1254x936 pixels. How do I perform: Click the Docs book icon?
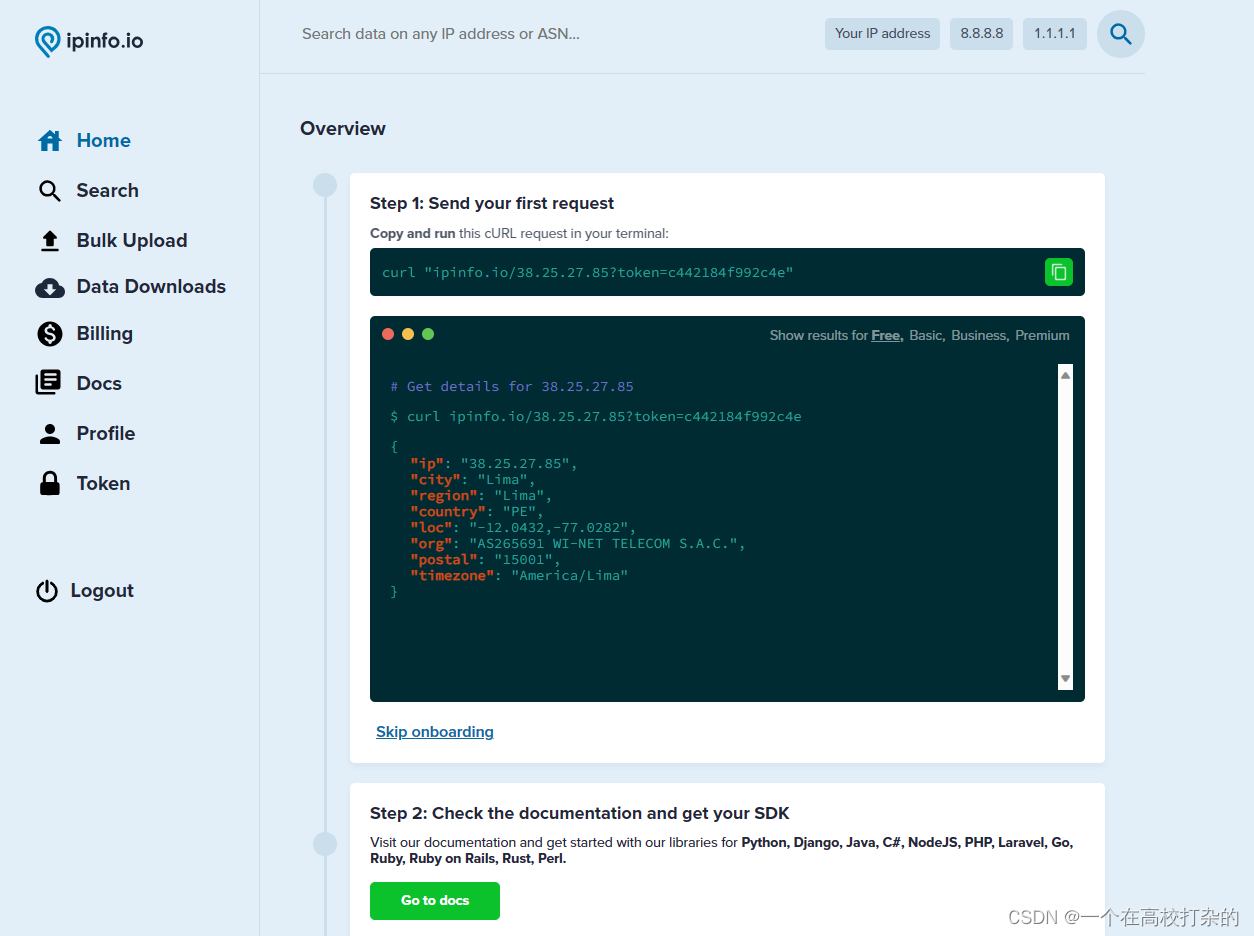pos(48,383)
